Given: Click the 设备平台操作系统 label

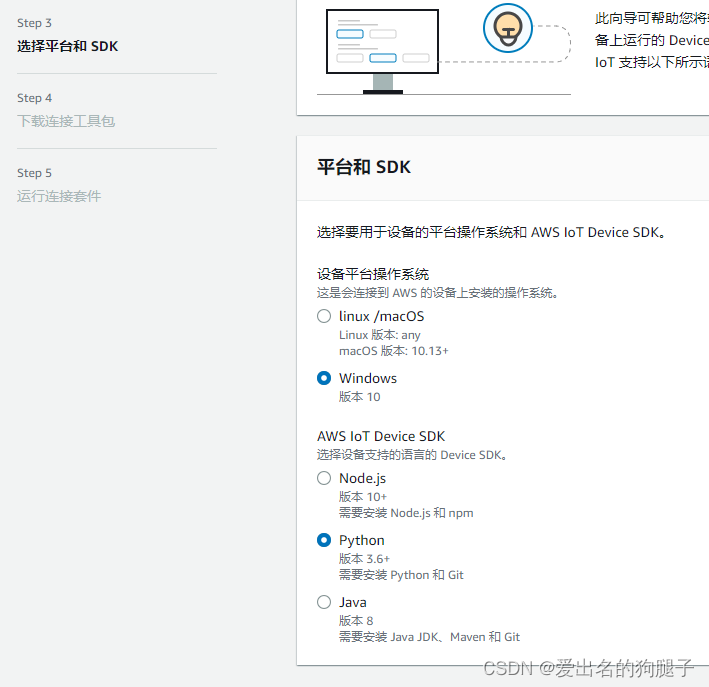Looking at the screenshot, I should point(373,274).
